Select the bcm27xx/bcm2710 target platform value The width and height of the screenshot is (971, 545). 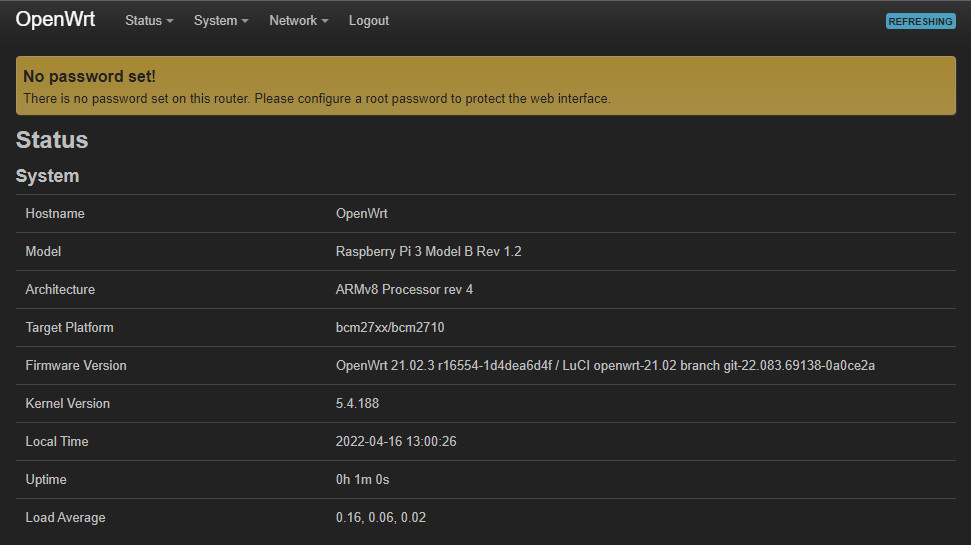coord(390,328)
